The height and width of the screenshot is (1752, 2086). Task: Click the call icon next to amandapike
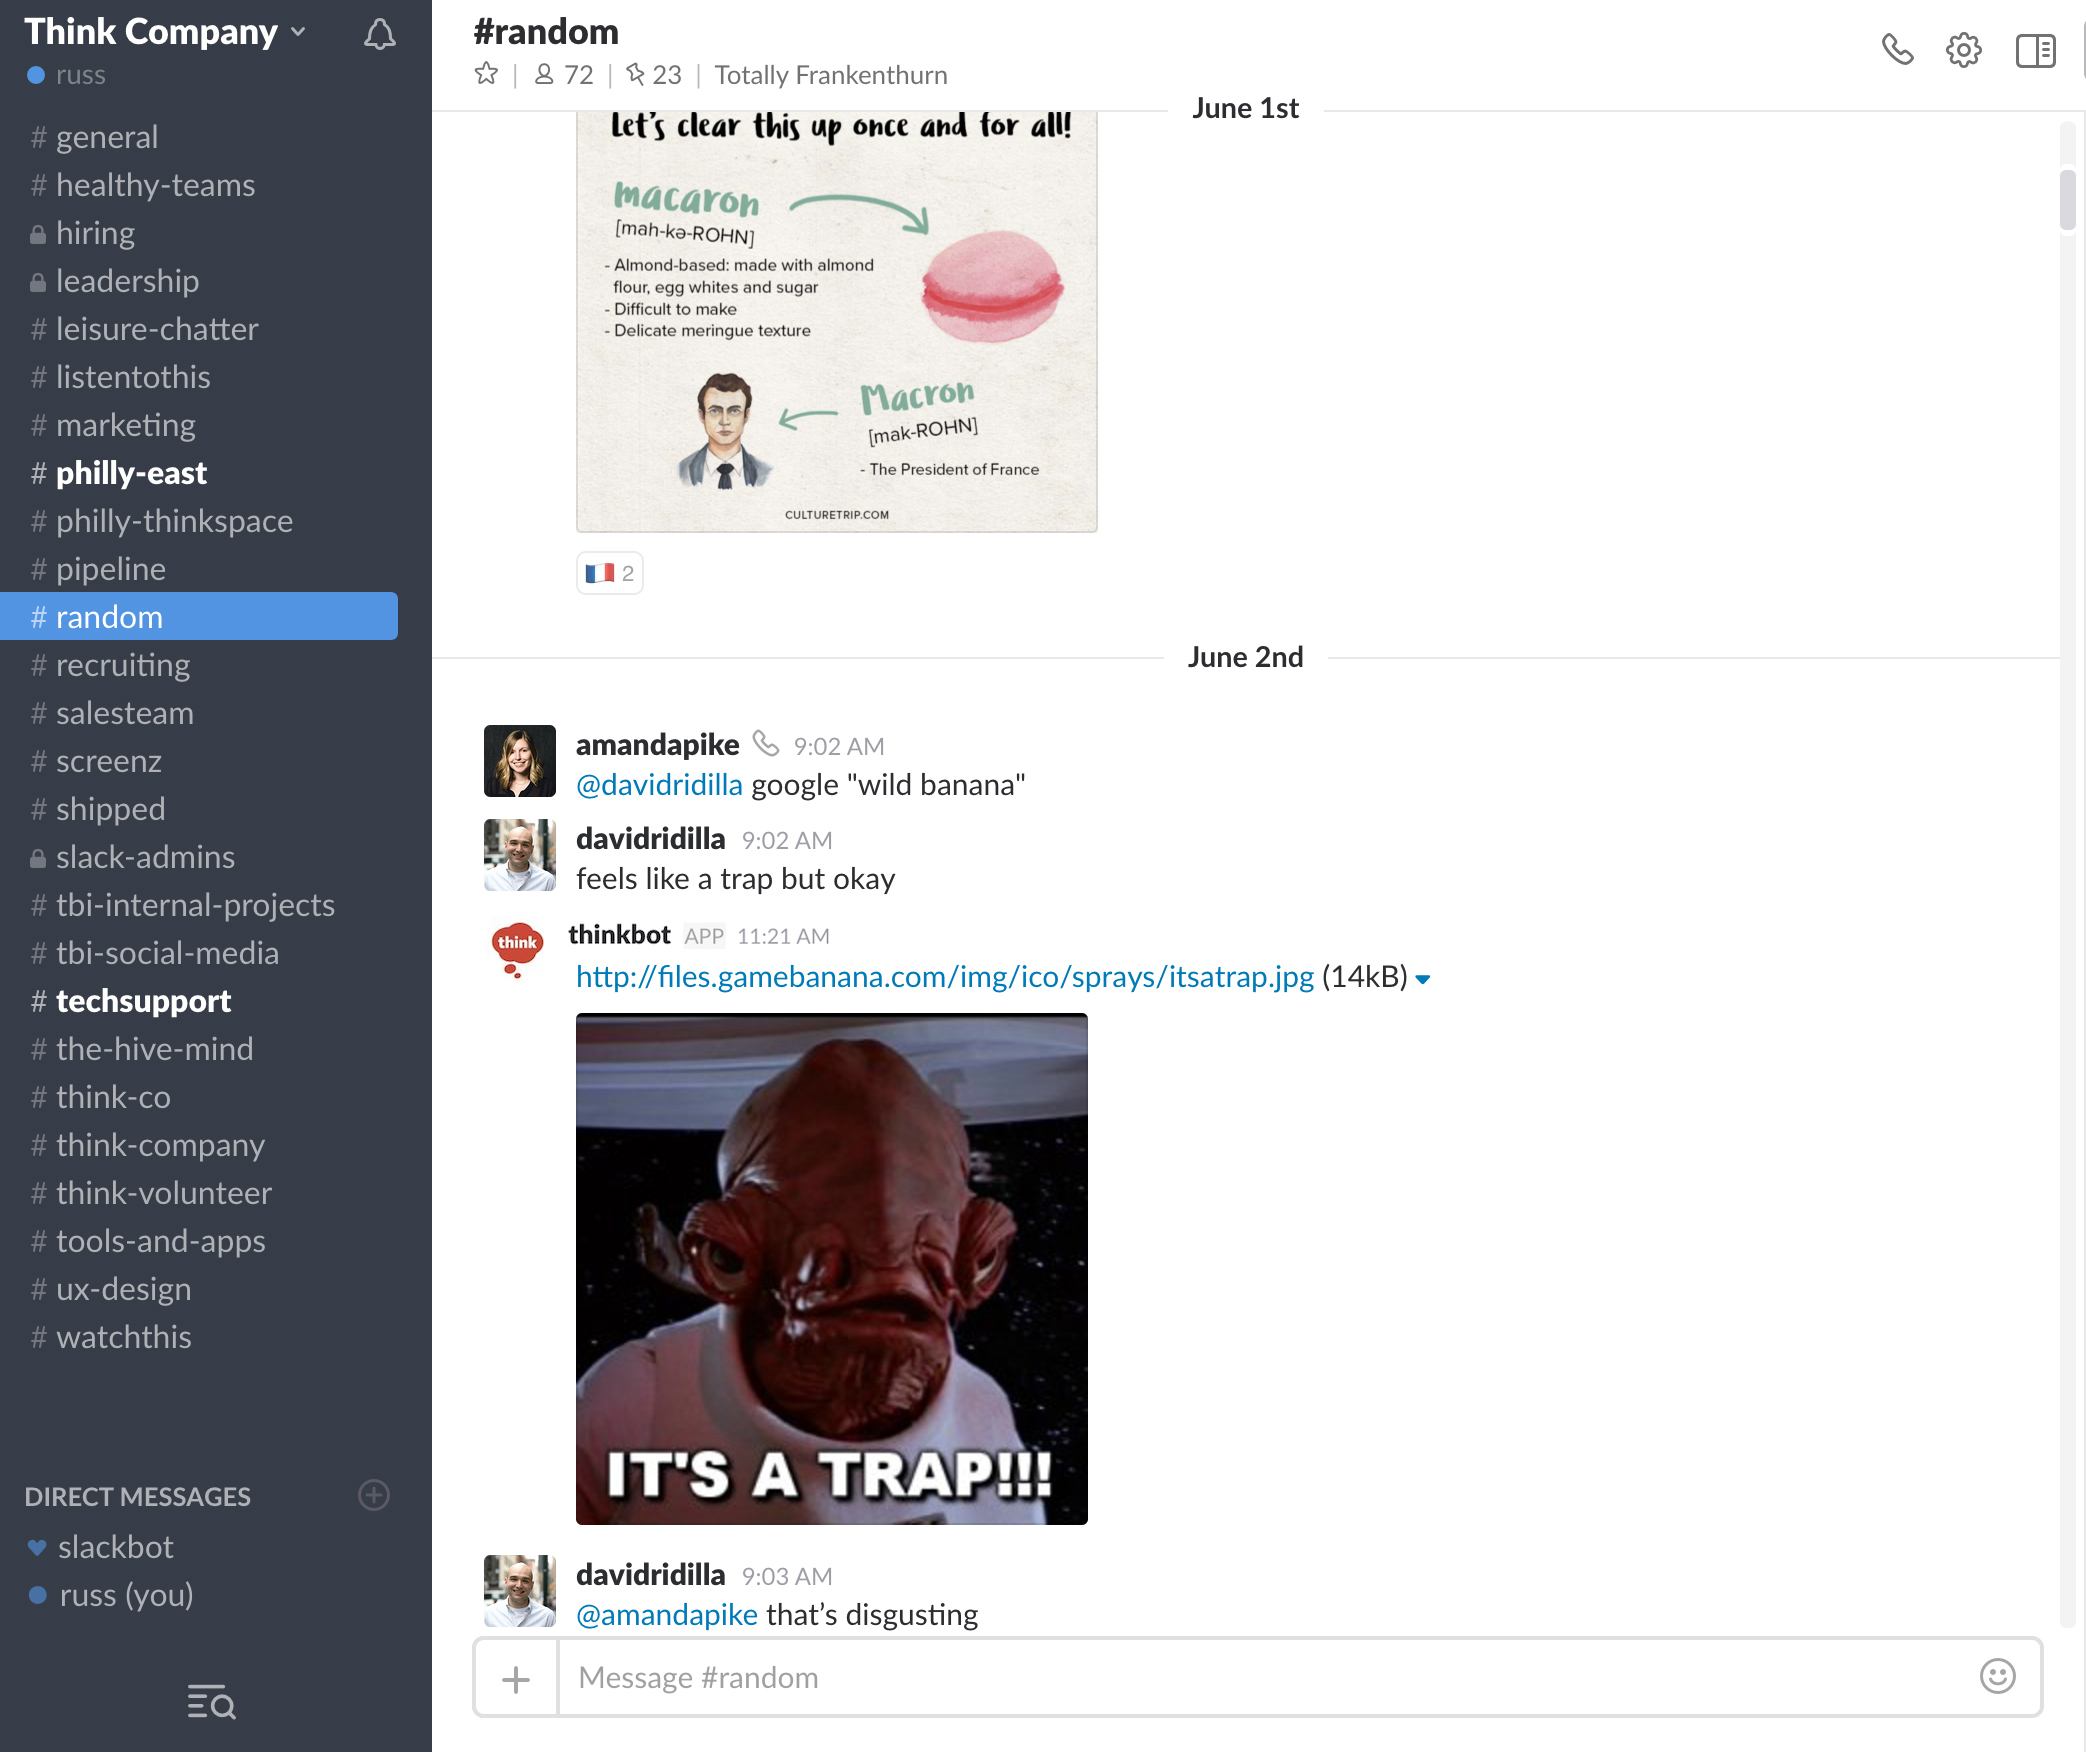pos(766,743)
